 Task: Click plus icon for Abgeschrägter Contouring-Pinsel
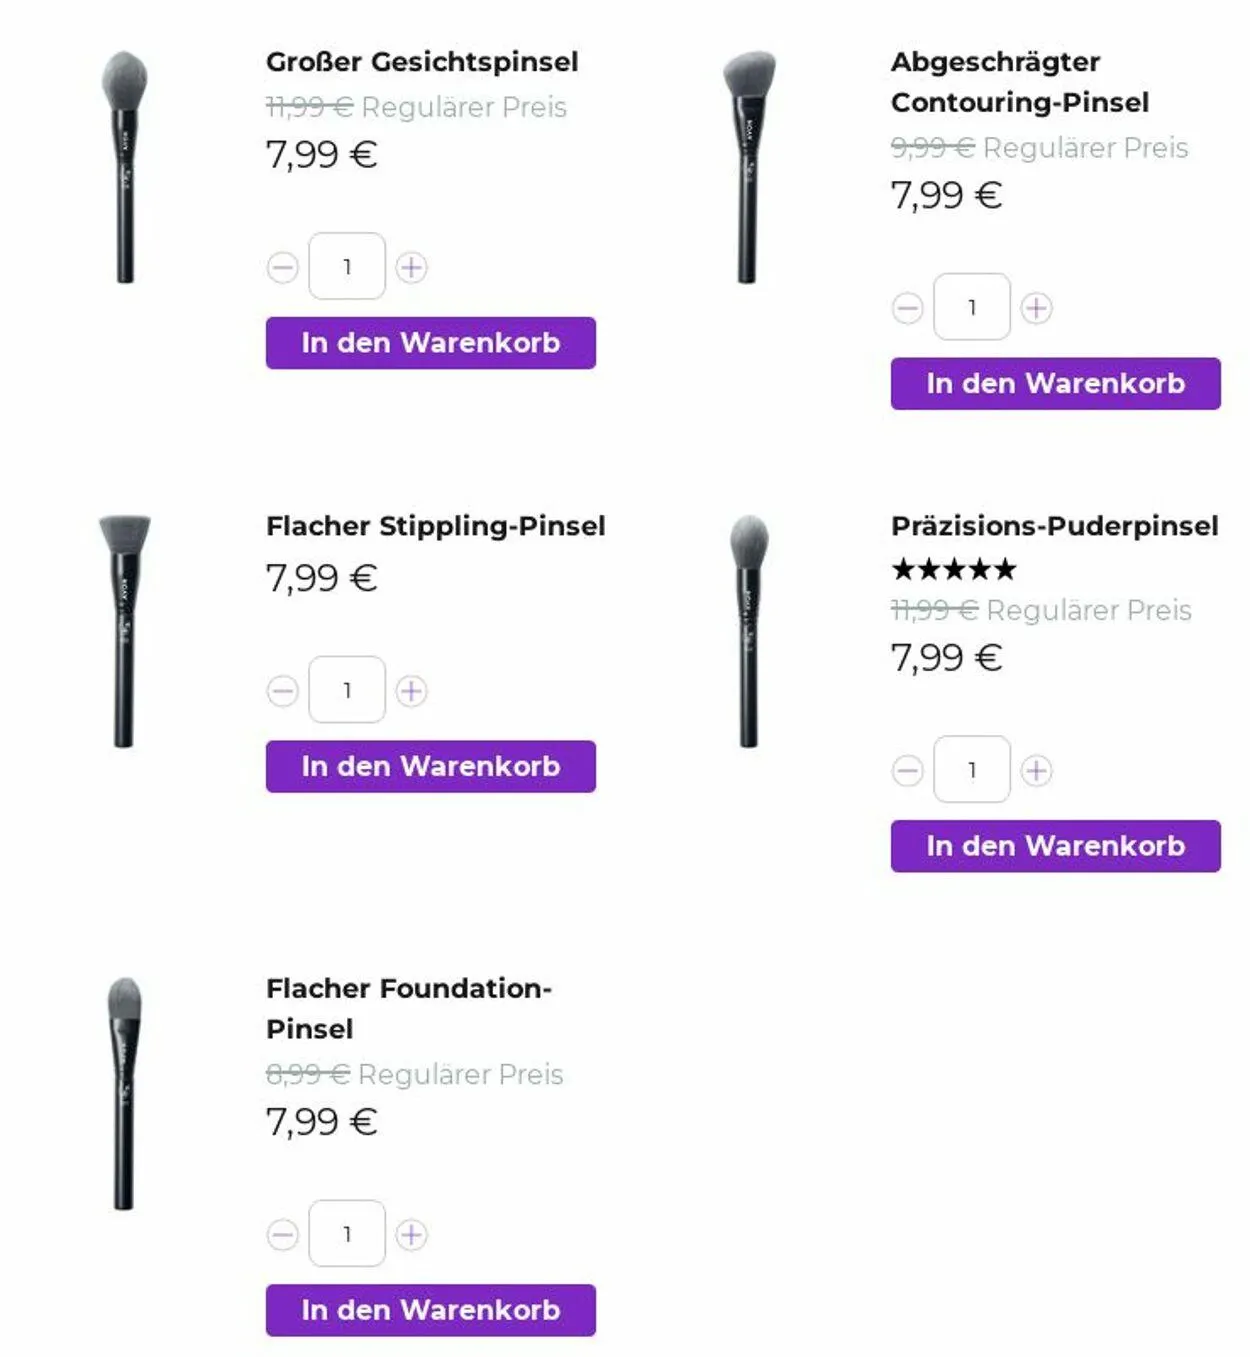1036,308
